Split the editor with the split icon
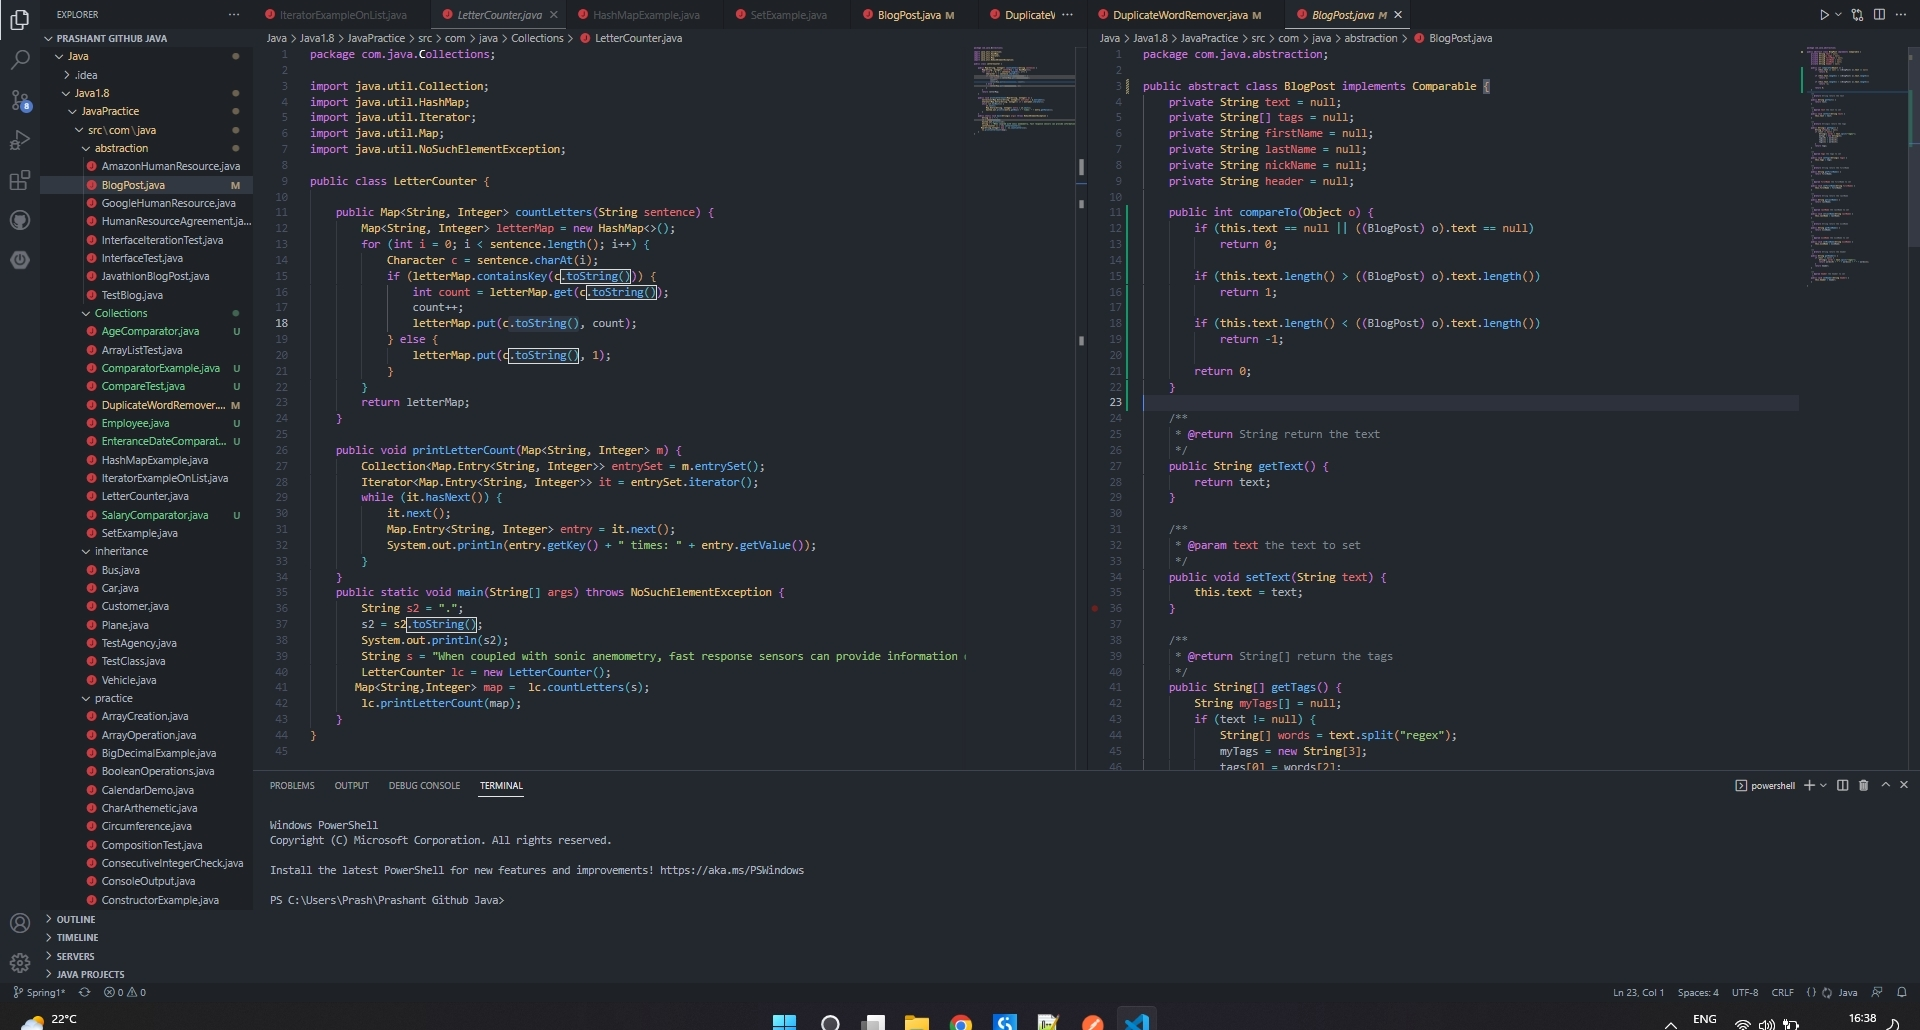 1880,14
